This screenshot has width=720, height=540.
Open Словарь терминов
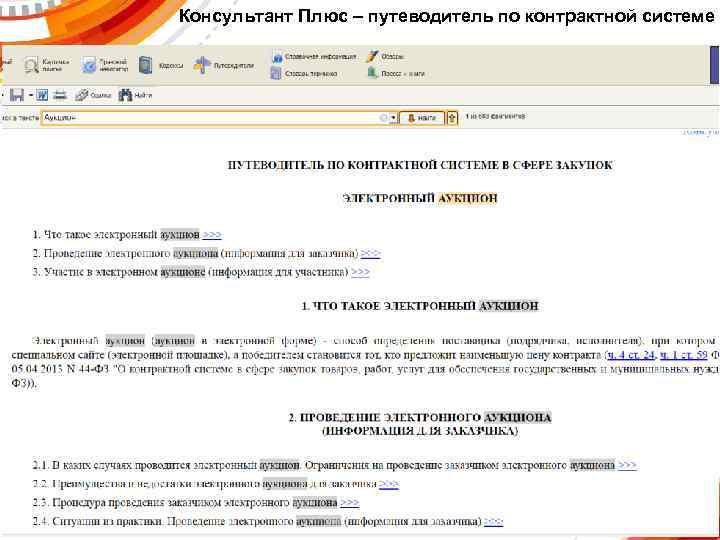pos(304,73)
